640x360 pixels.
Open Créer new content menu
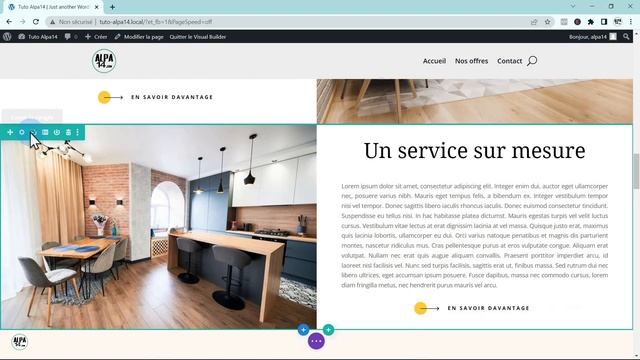96,37
